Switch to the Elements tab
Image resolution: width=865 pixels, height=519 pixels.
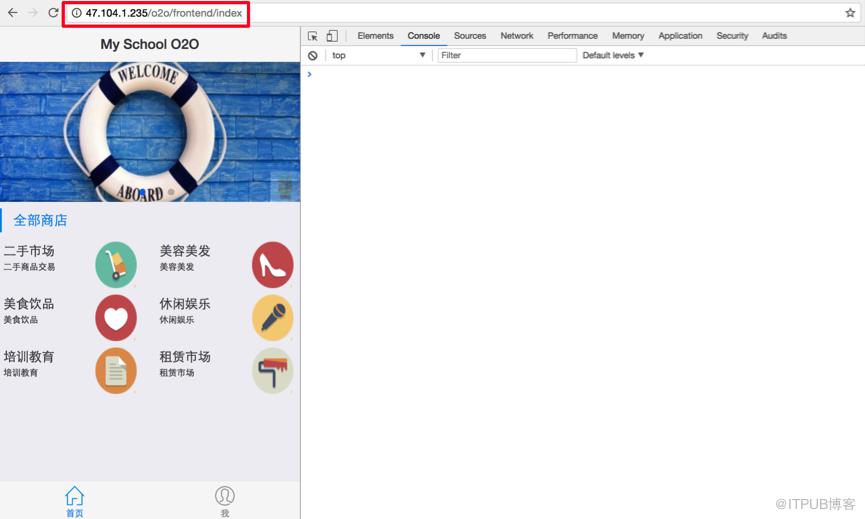click(x=375, y=36)
